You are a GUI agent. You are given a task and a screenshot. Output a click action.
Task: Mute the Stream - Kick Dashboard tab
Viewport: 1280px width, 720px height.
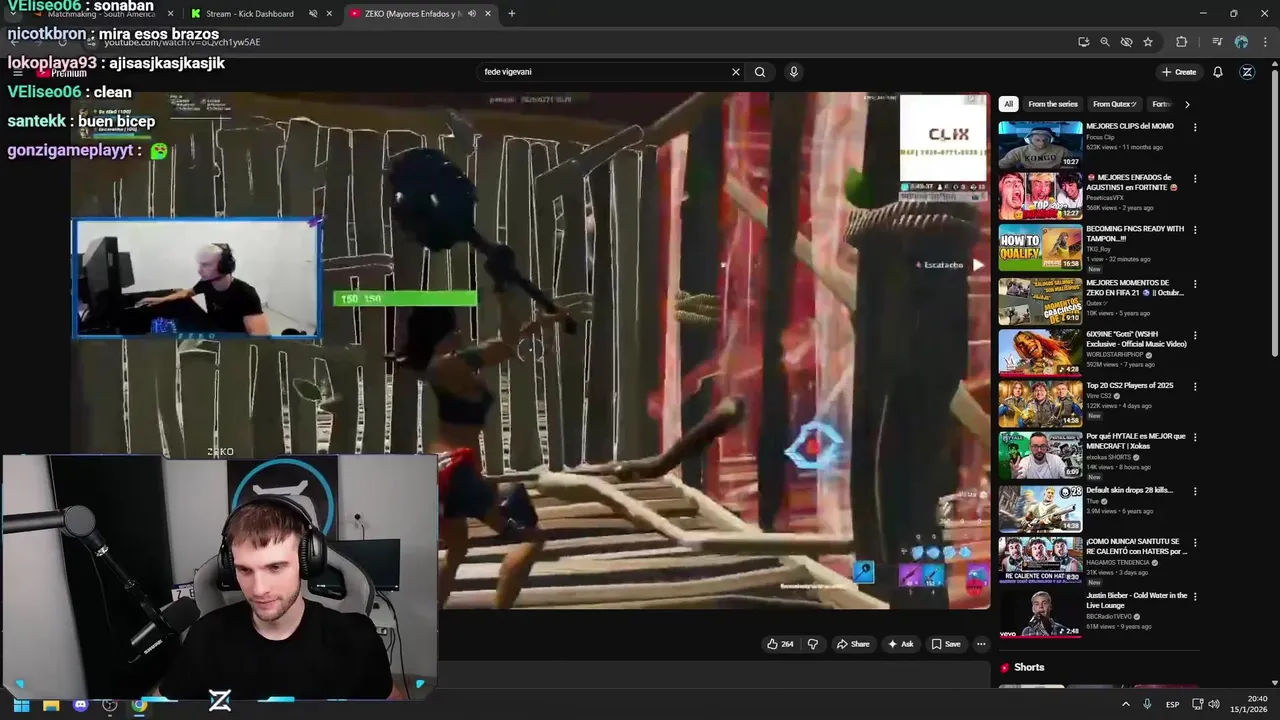[313, 14]
